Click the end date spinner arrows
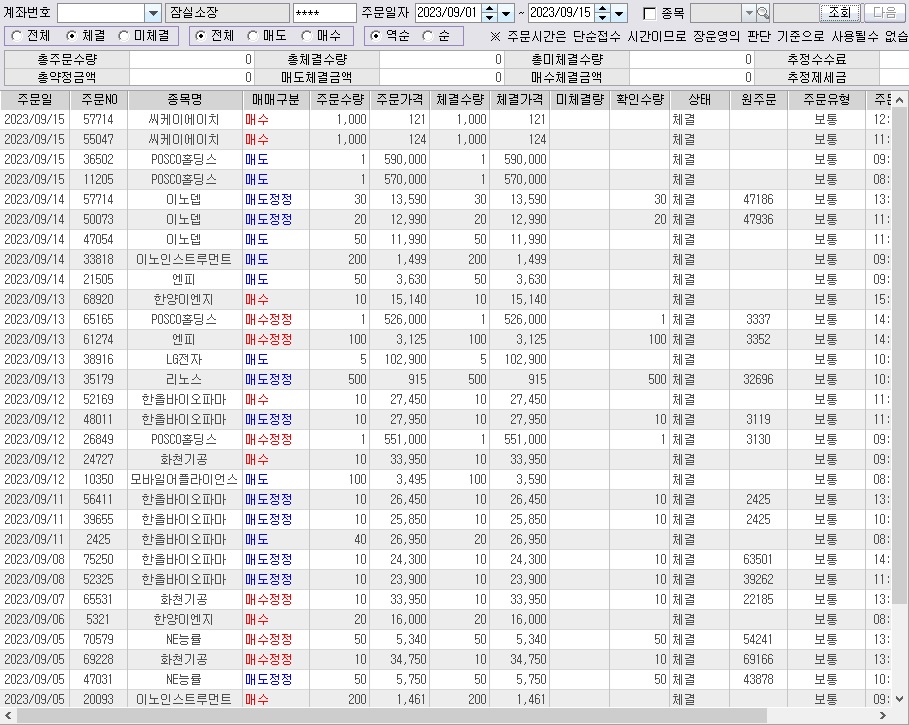This screenshot has width=909, height=725. [602, 13]
